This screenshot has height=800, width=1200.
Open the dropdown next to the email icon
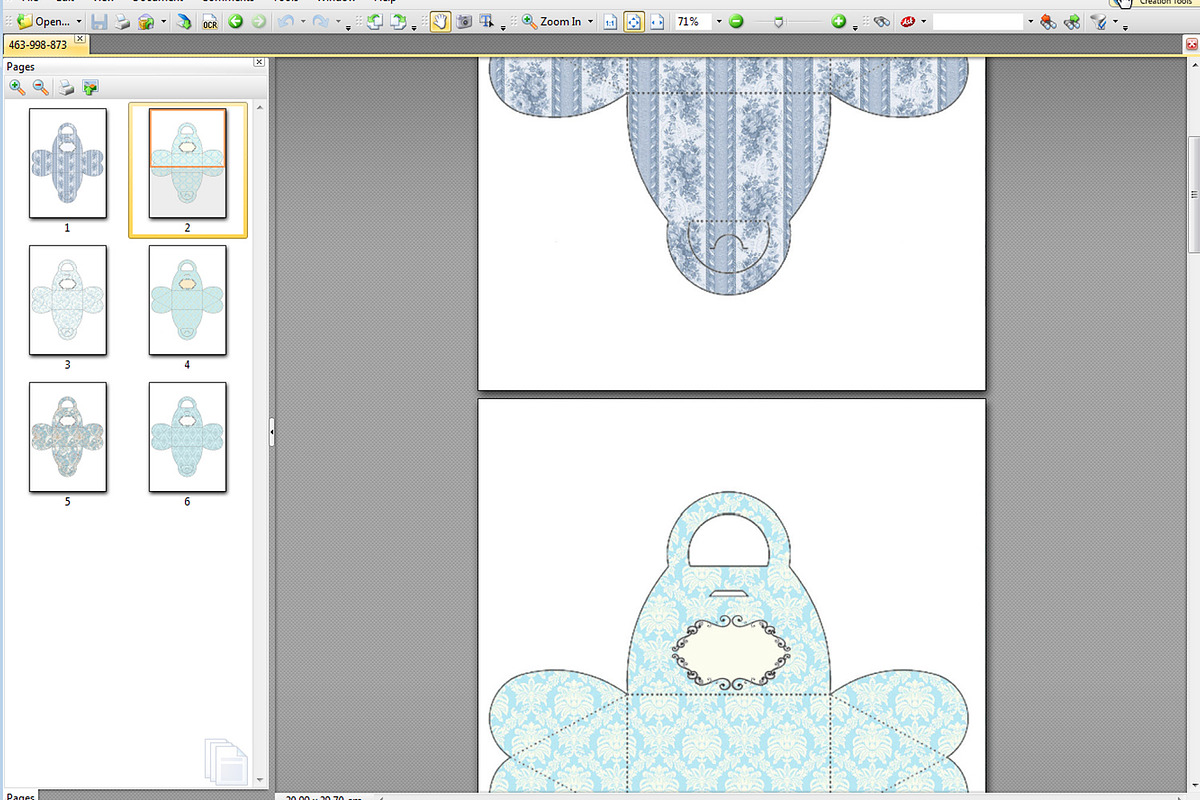163,21
